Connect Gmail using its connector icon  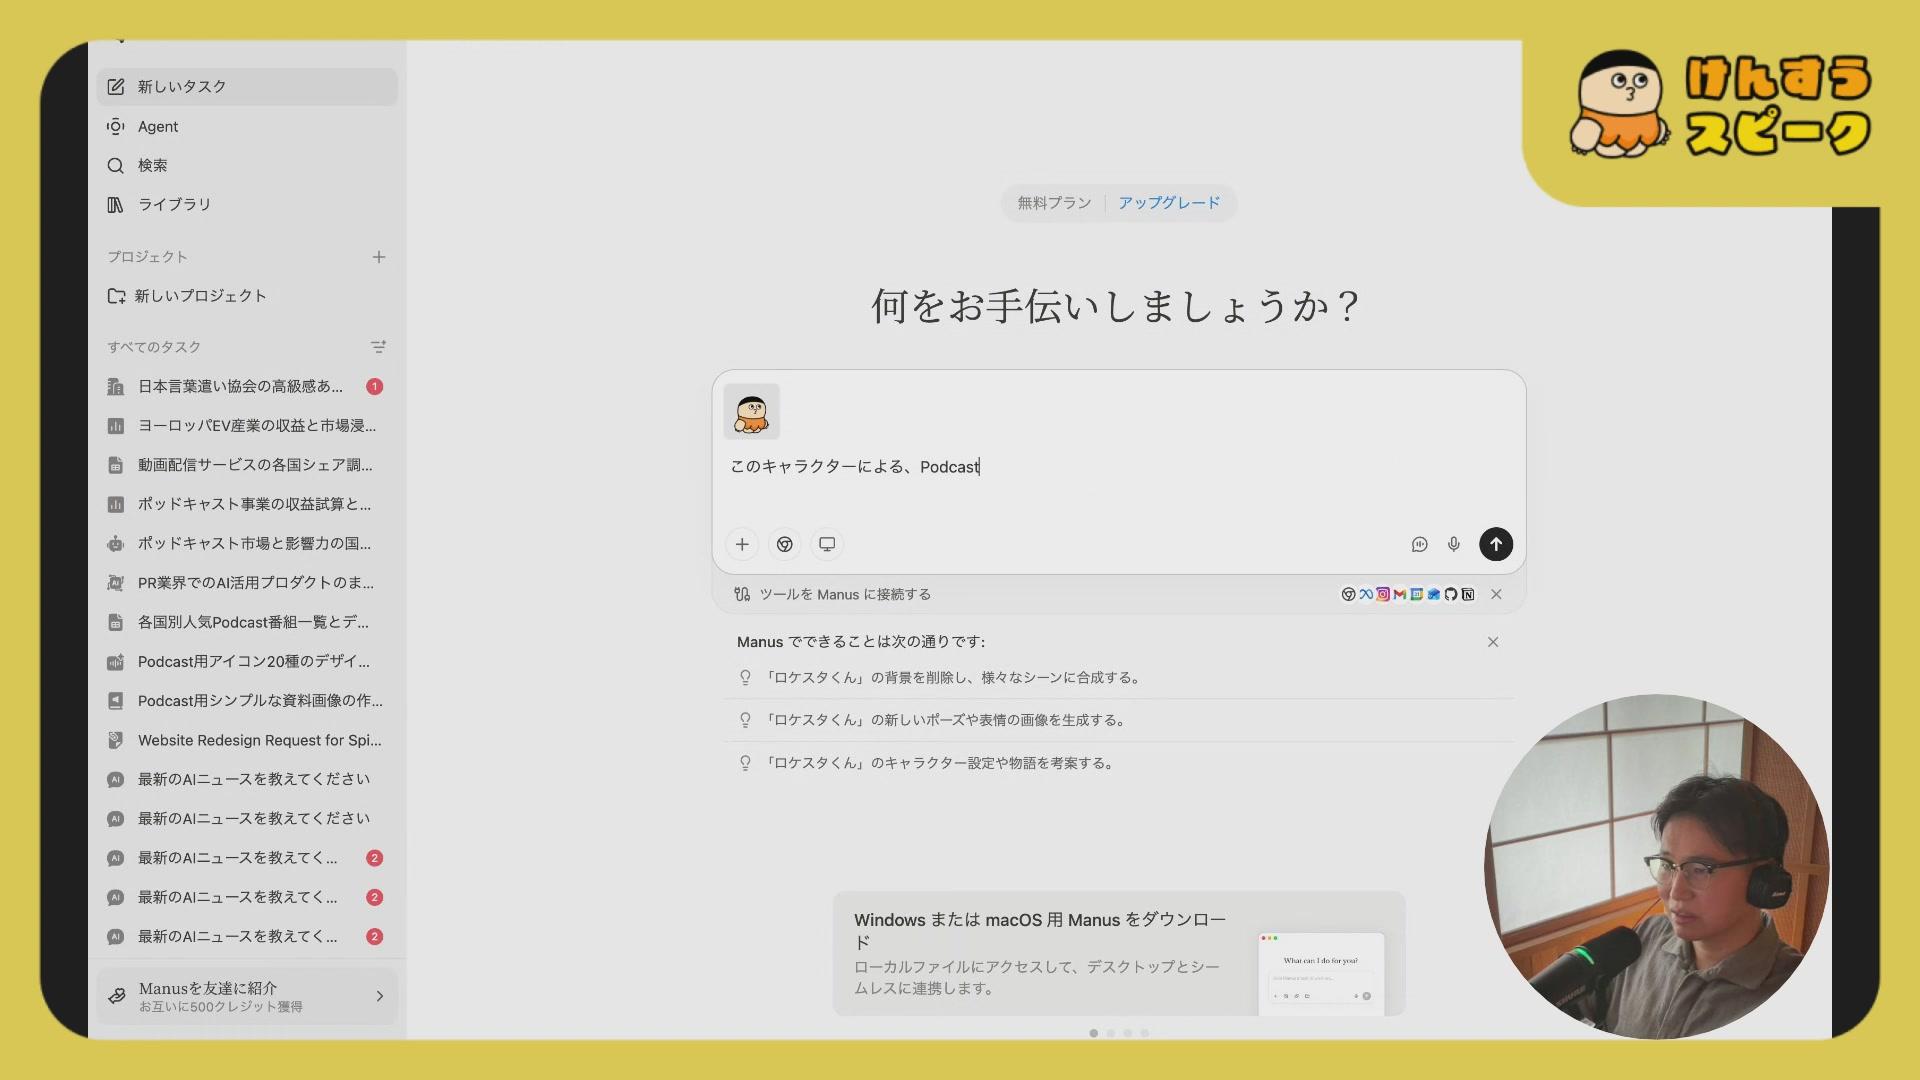(x=1400, y=595)
